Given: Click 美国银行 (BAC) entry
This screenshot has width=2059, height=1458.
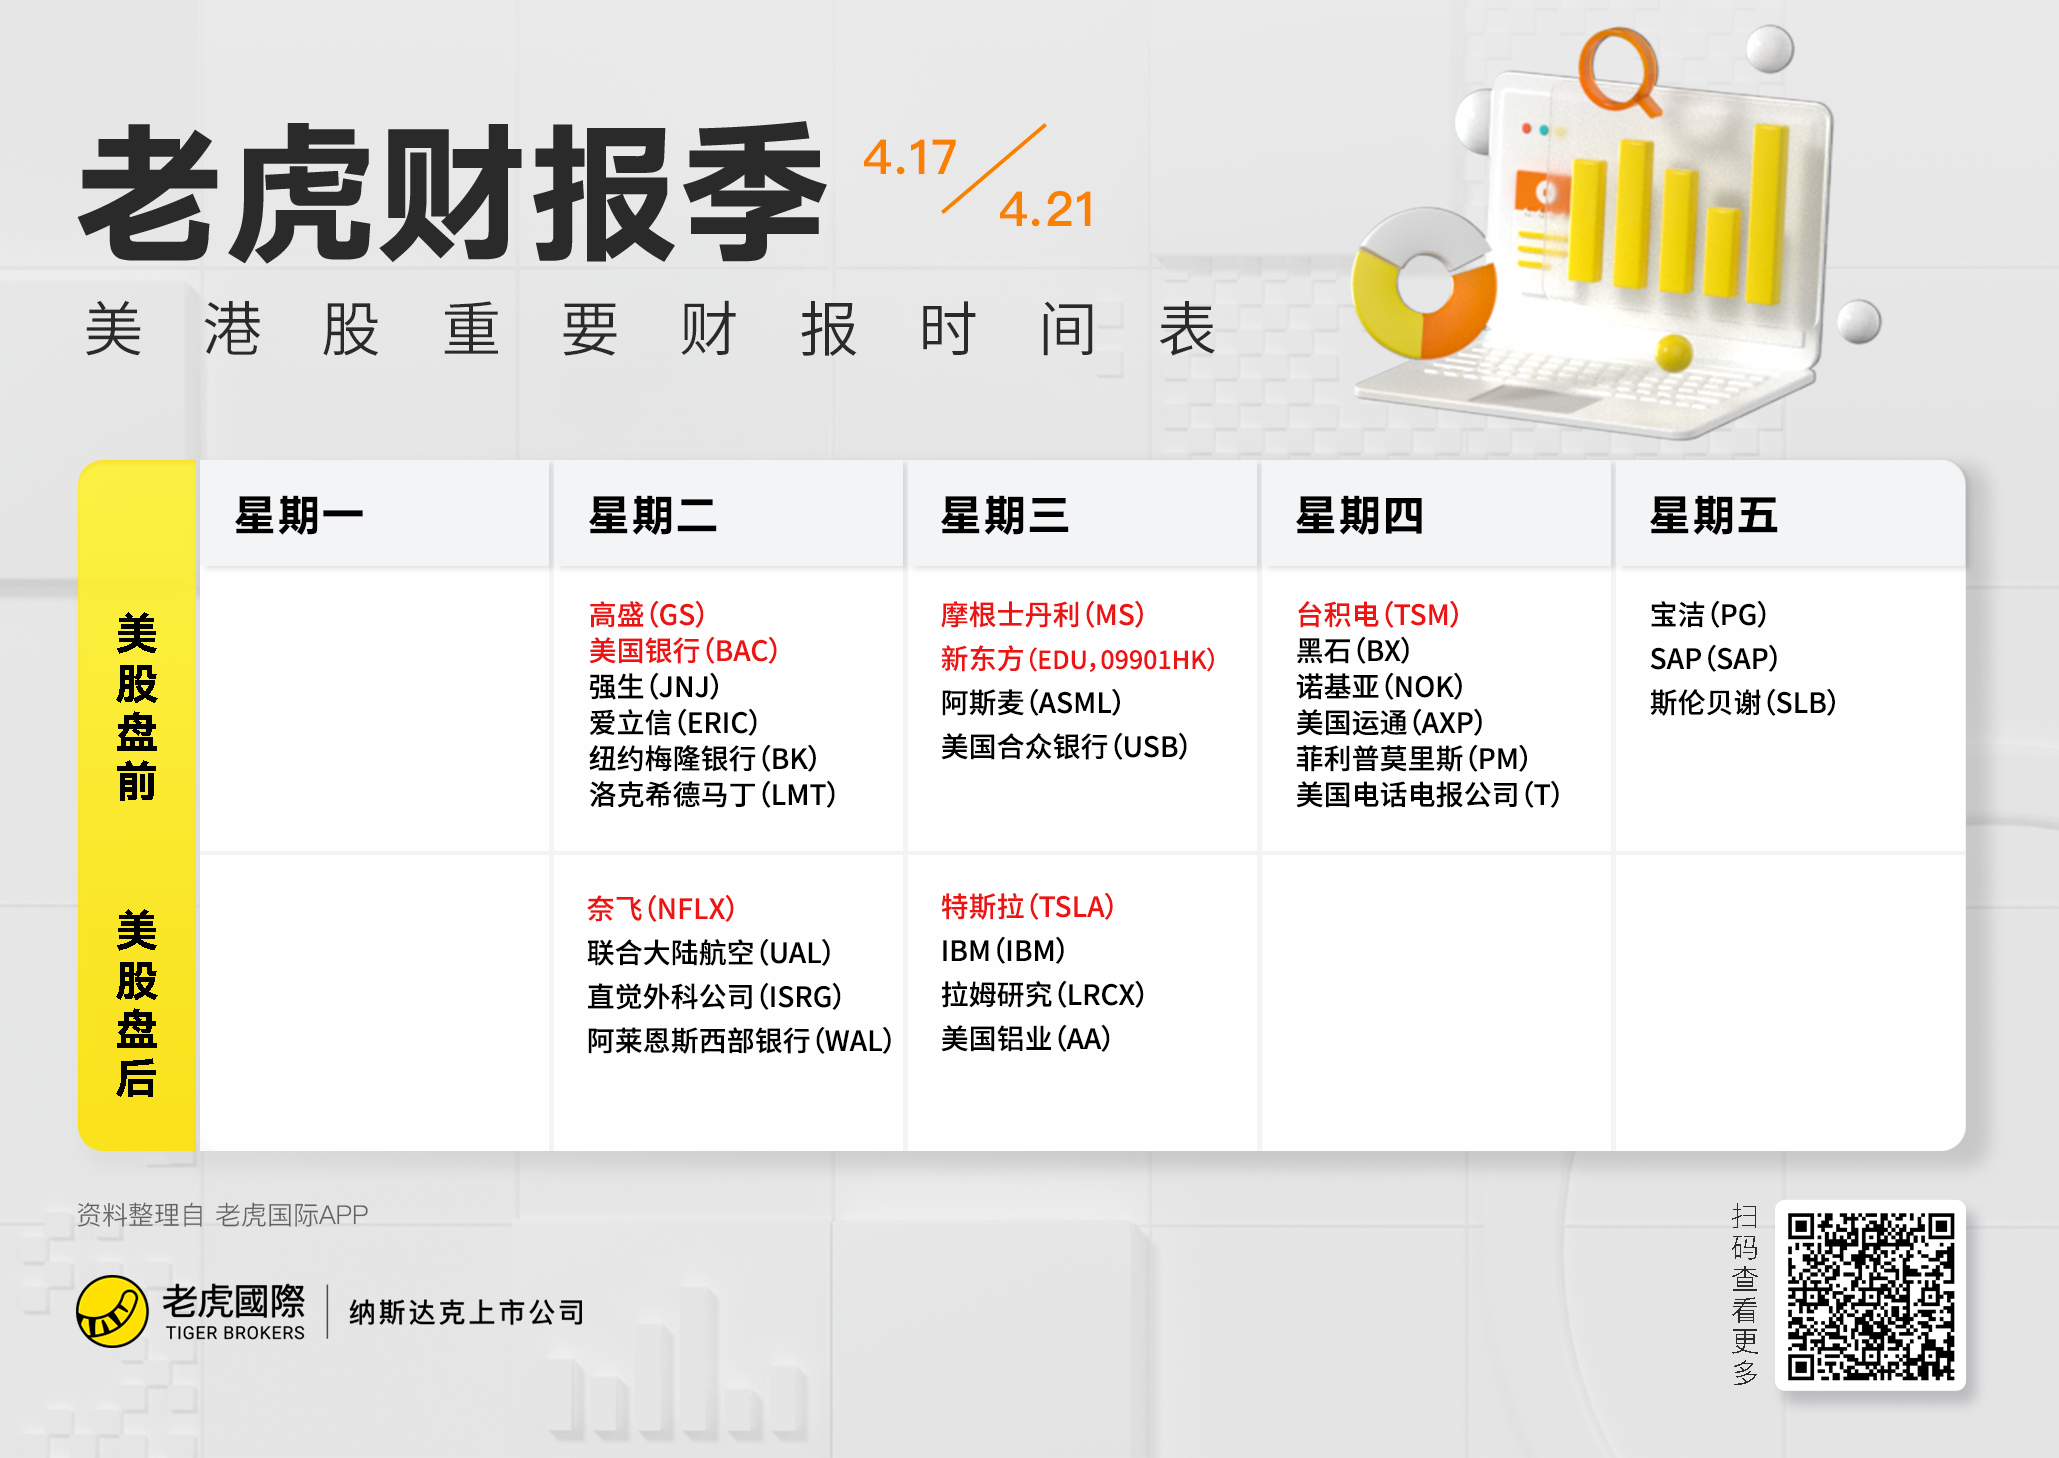Looking at the screenshot, I should tap(684, 650).
